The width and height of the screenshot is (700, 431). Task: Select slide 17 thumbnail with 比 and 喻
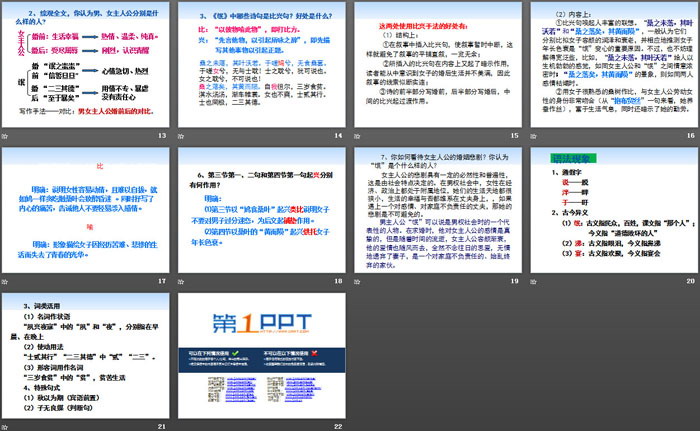tap(85, 210)
